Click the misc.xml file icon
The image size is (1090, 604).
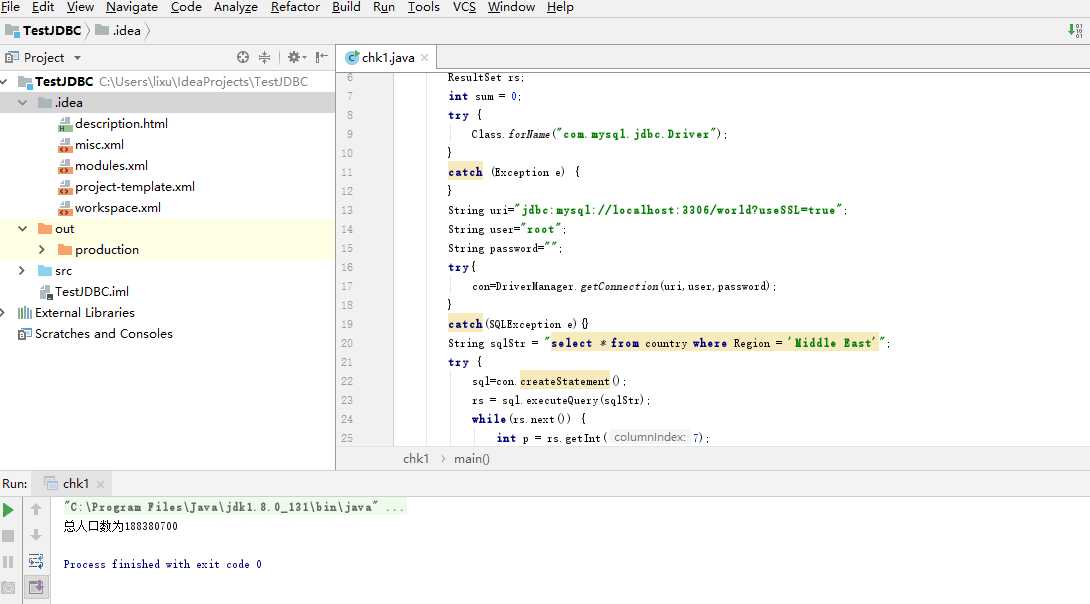coord(65,145)
